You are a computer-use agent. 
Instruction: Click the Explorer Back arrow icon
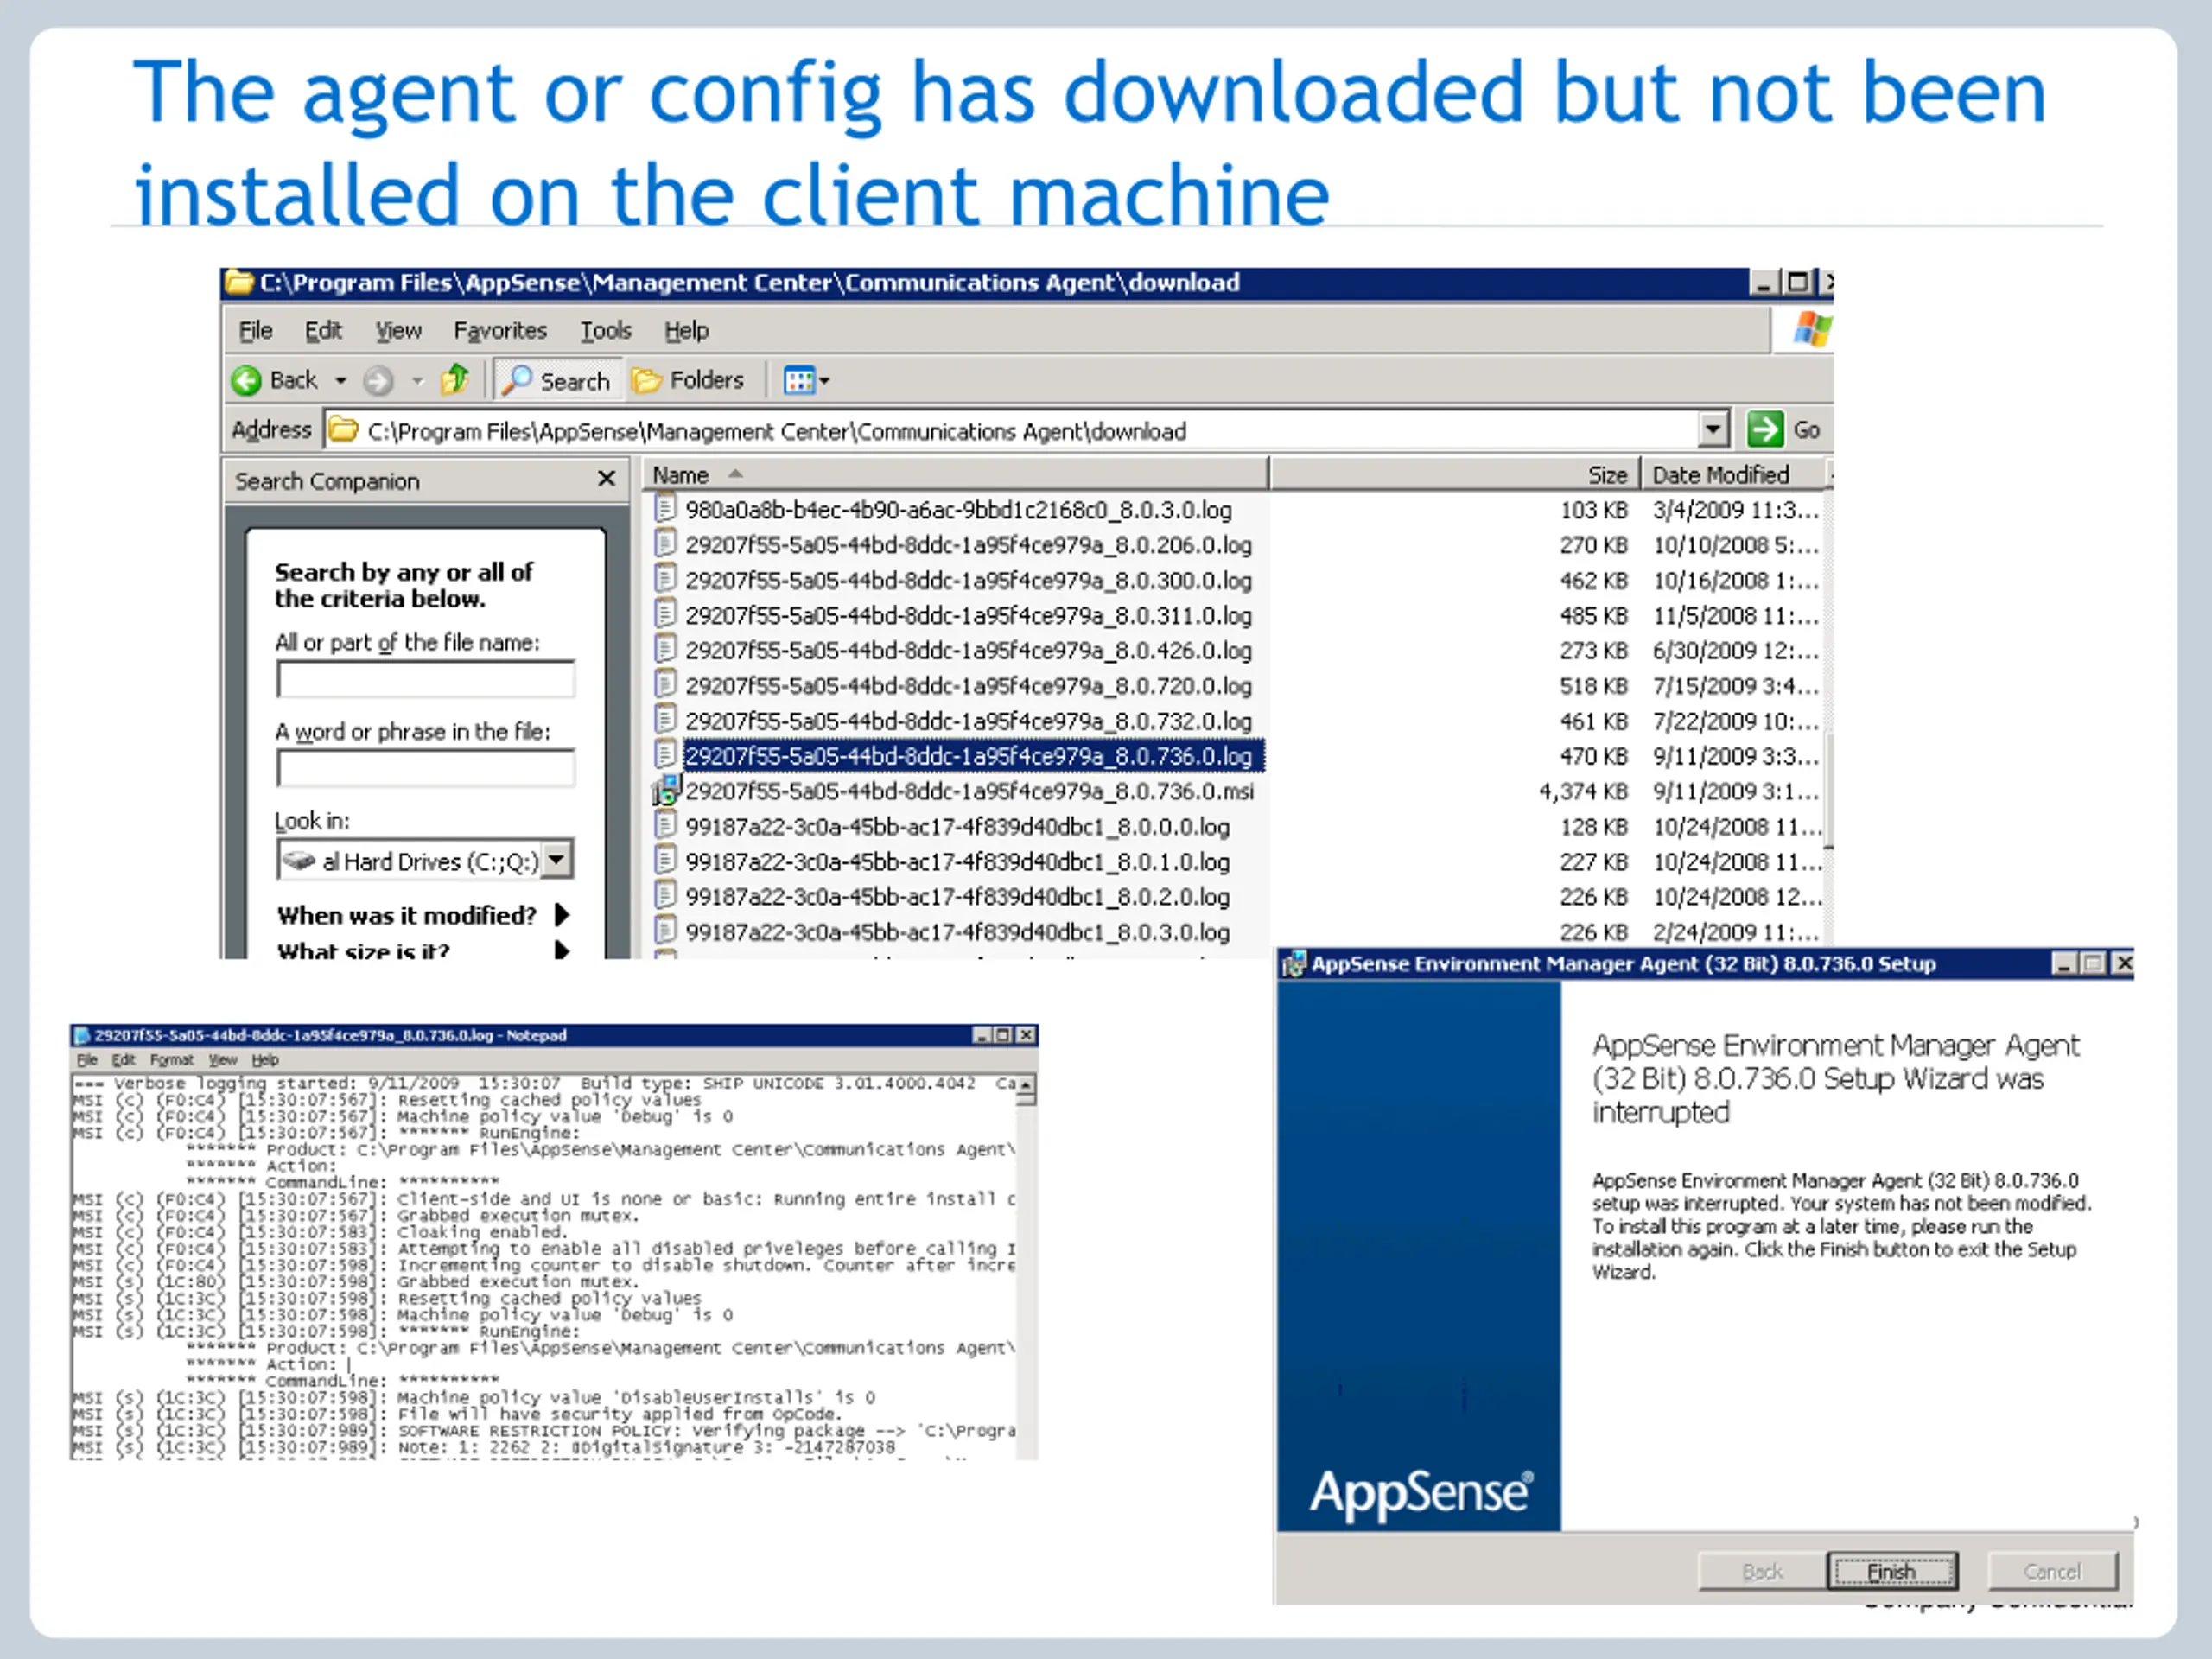(x=246, y=381)
